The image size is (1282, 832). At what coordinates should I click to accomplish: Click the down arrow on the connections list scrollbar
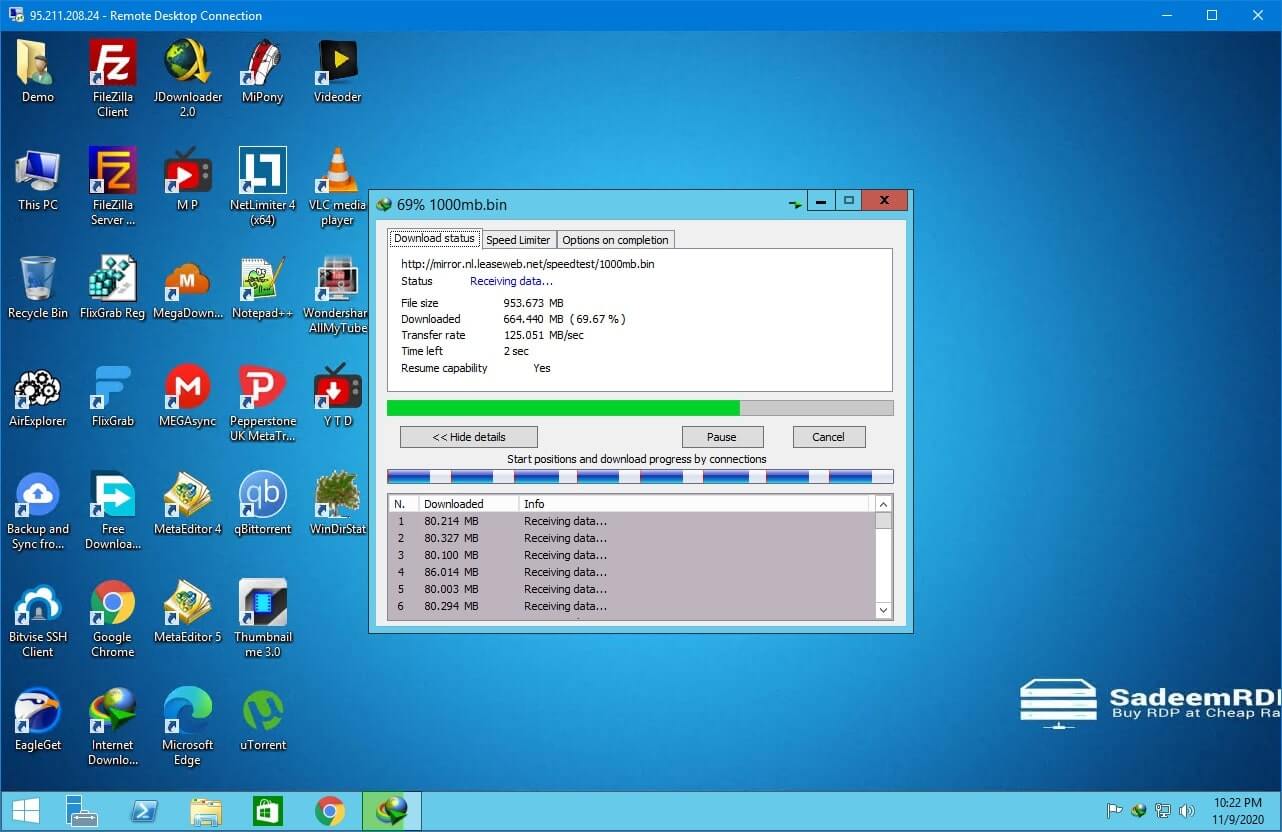pyautogui.click(x=883, y=610)
